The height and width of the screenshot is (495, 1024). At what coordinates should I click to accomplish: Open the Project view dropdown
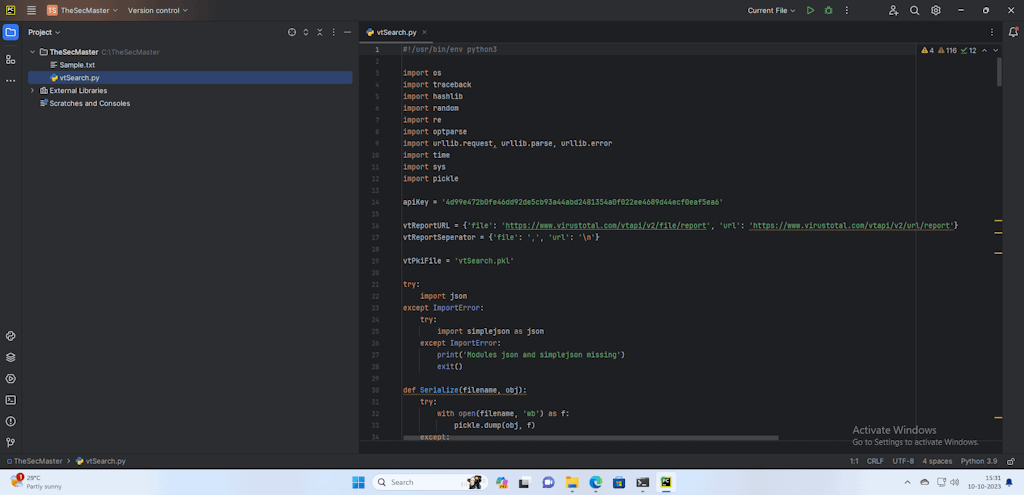(44, 32)
